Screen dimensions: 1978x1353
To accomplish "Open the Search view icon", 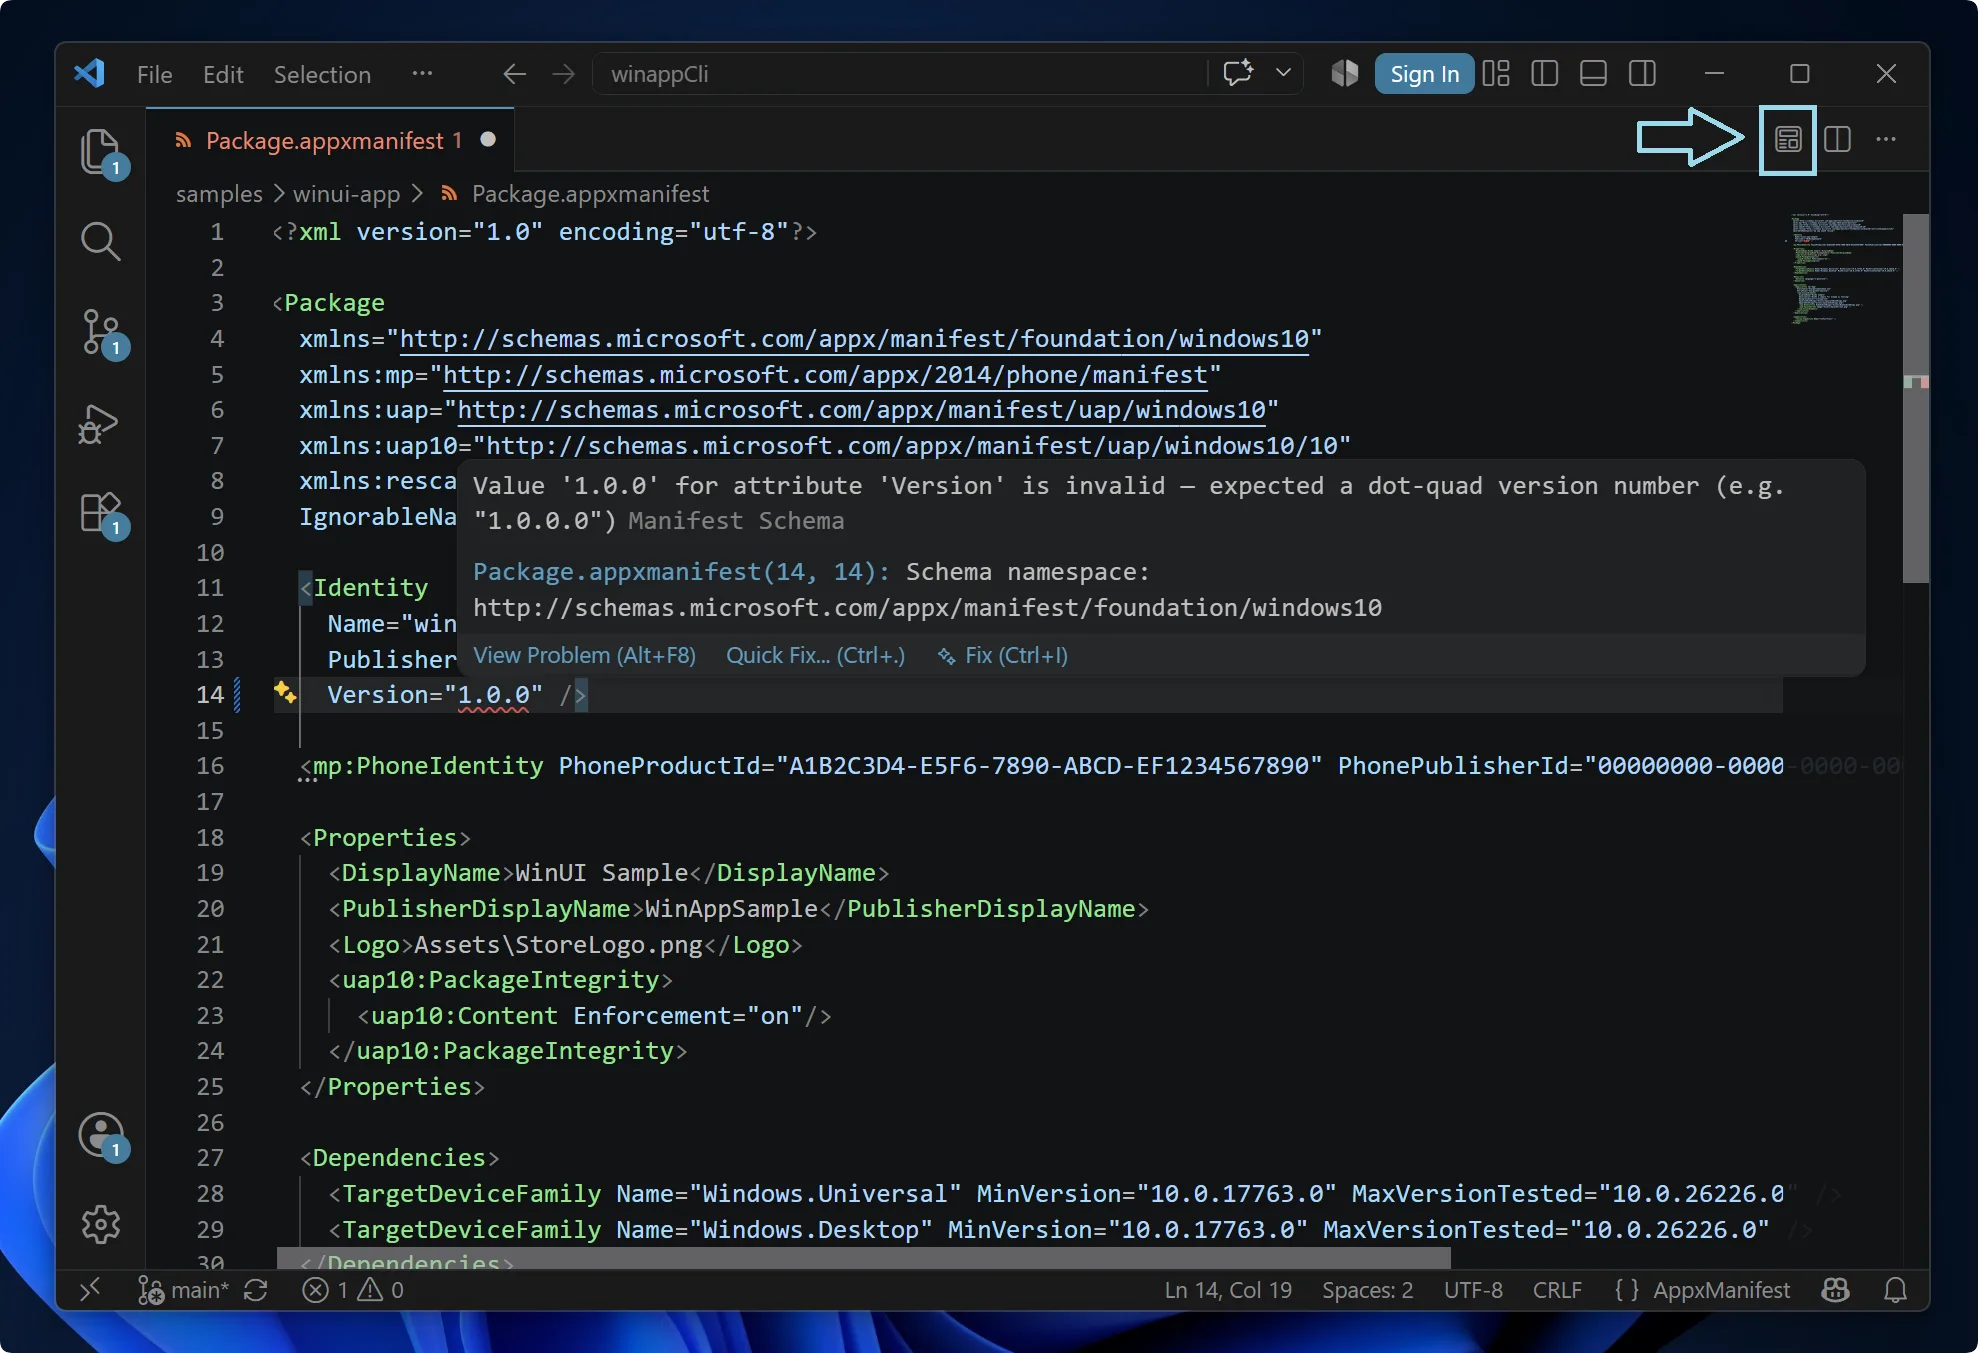I will [x=100, y=241].
